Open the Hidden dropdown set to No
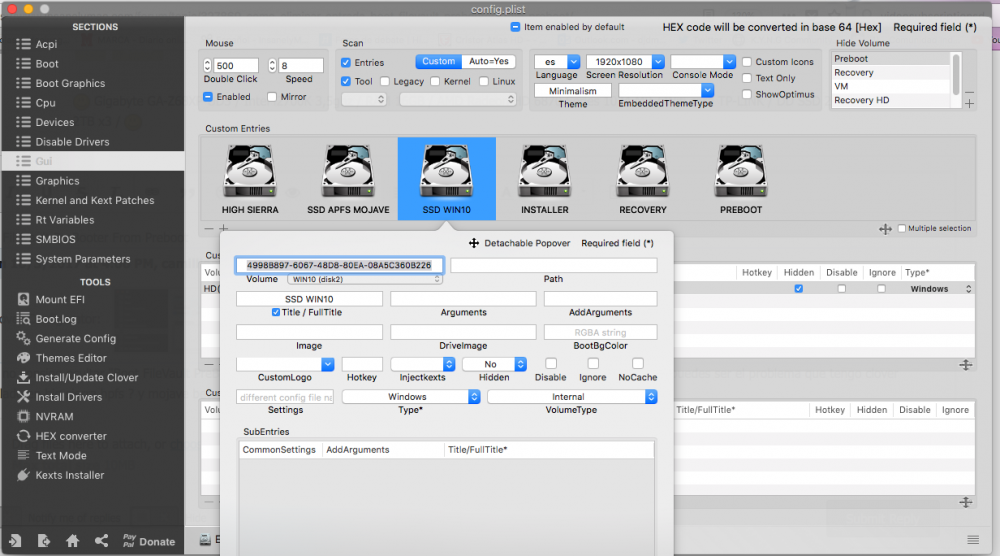1000x556 pixels. point(494,364)
